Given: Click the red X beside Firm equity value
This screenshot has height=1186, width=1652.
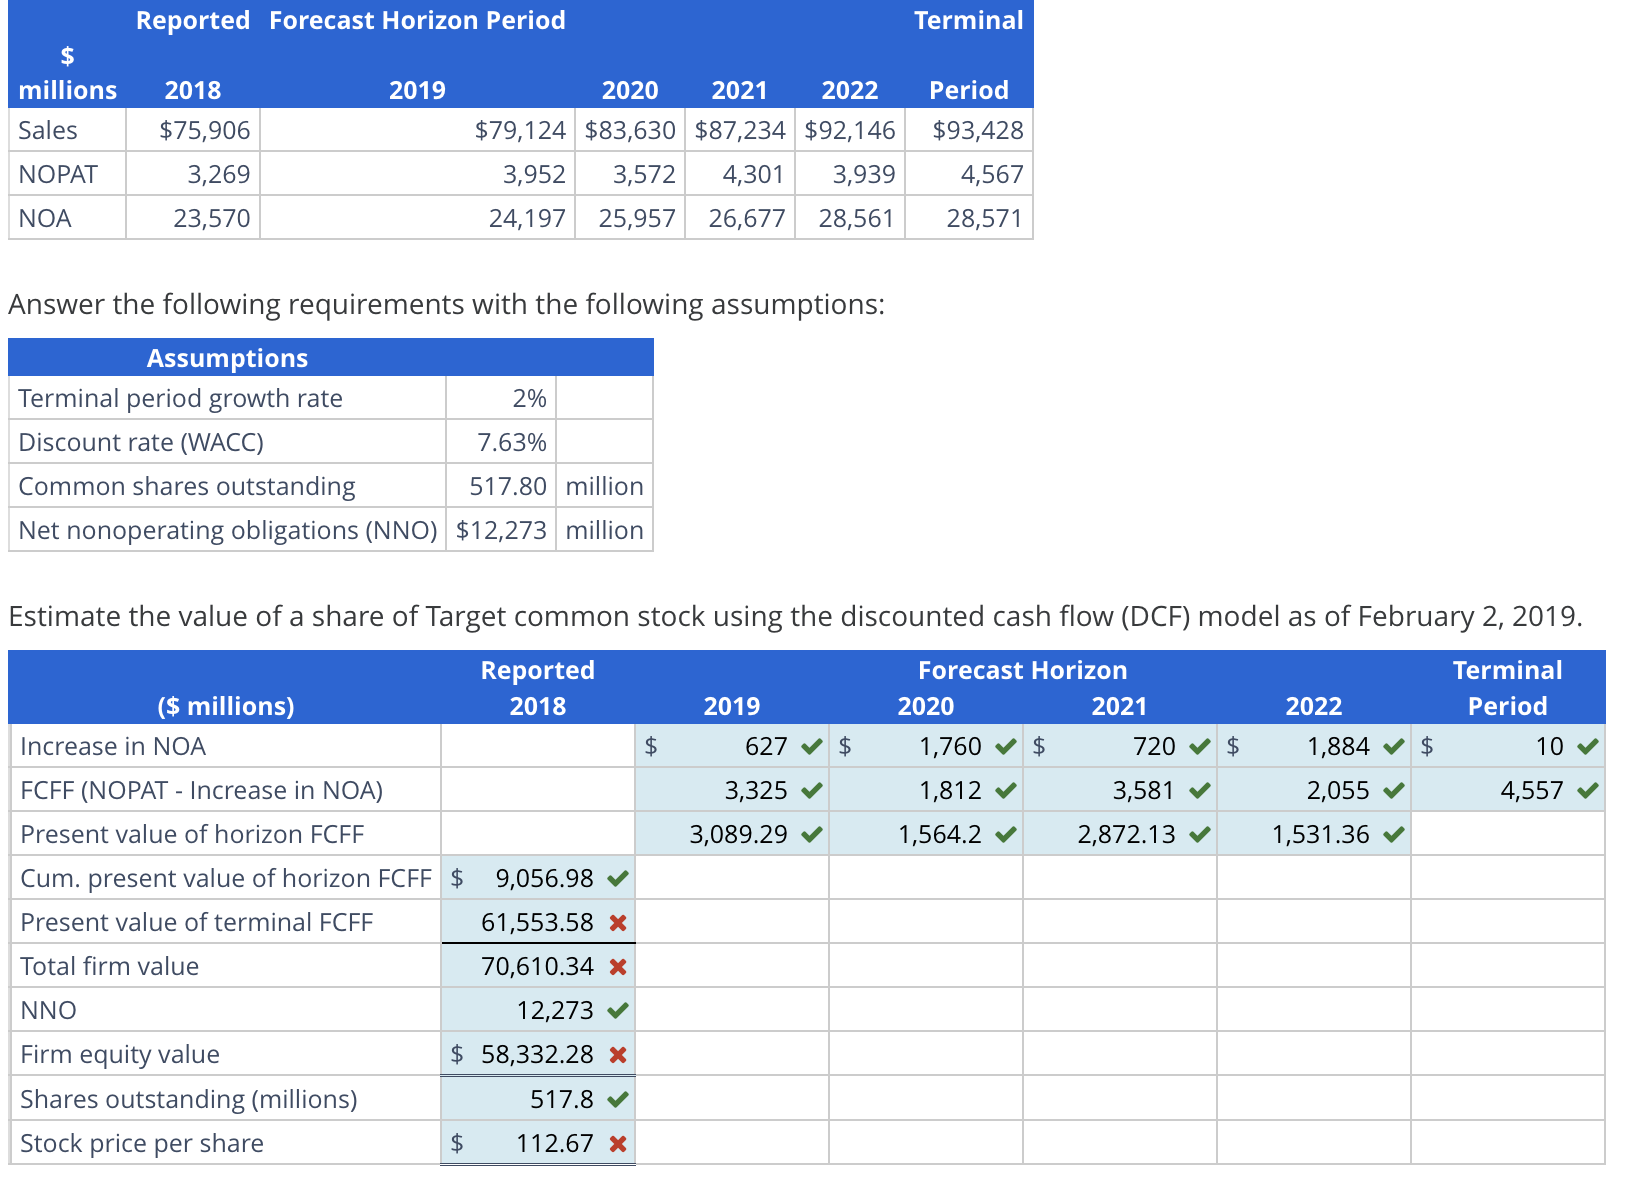Looking at the screenshot, I should [618, 1054].
